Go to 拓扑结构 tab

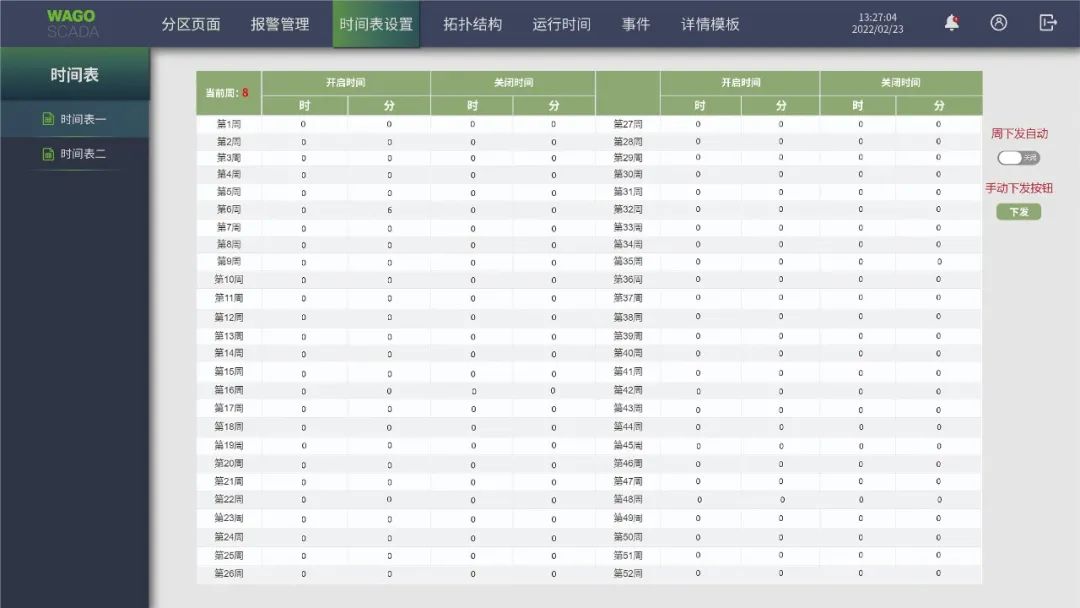[473, 24]
